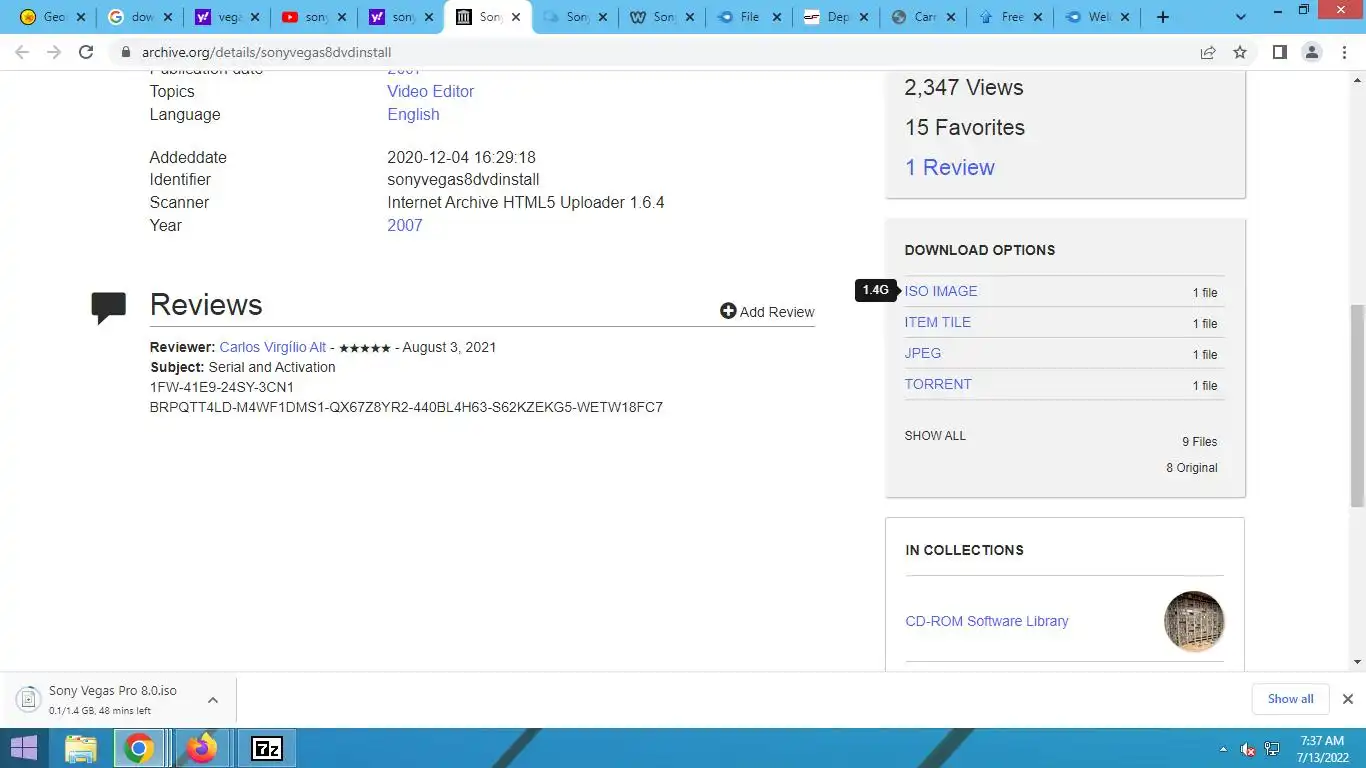Download the JPEG file
The height and width of the screenshot is (768, 1366).
(x=922, y=353)
